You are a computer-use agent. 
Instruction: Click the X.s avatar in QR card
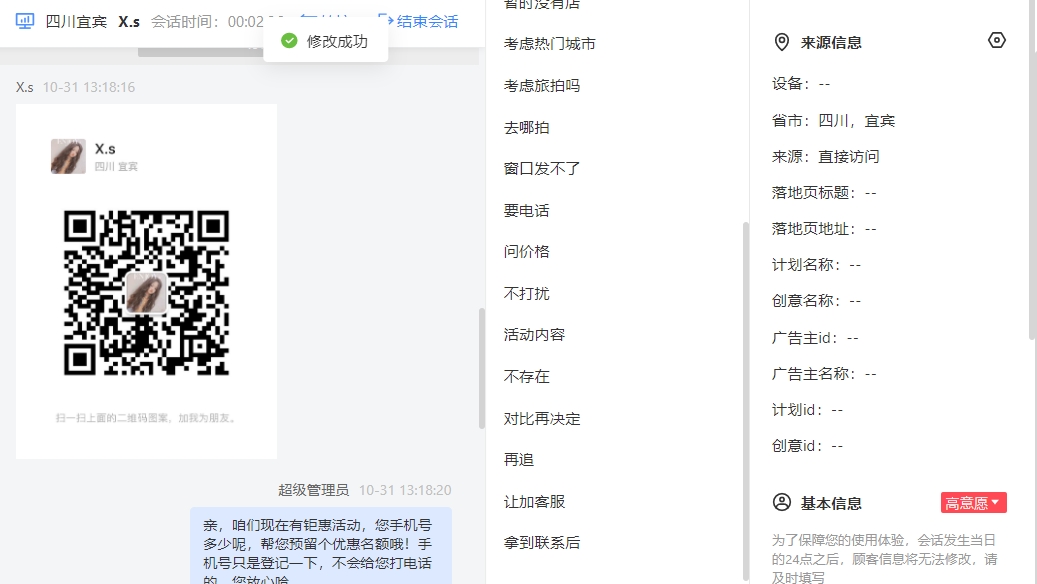(68, 156)
